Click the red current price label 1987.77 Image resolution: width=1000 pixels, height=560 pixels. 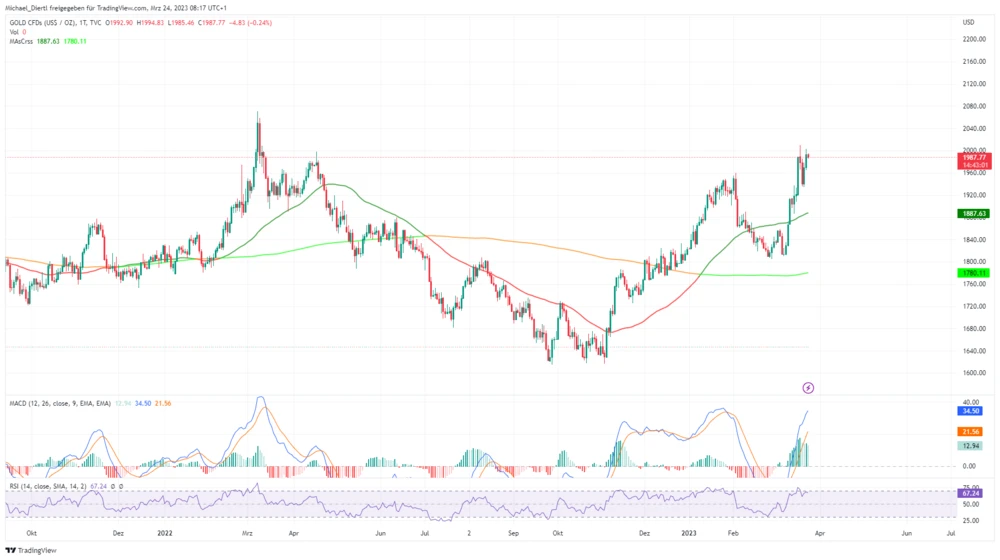pos(974,157)
